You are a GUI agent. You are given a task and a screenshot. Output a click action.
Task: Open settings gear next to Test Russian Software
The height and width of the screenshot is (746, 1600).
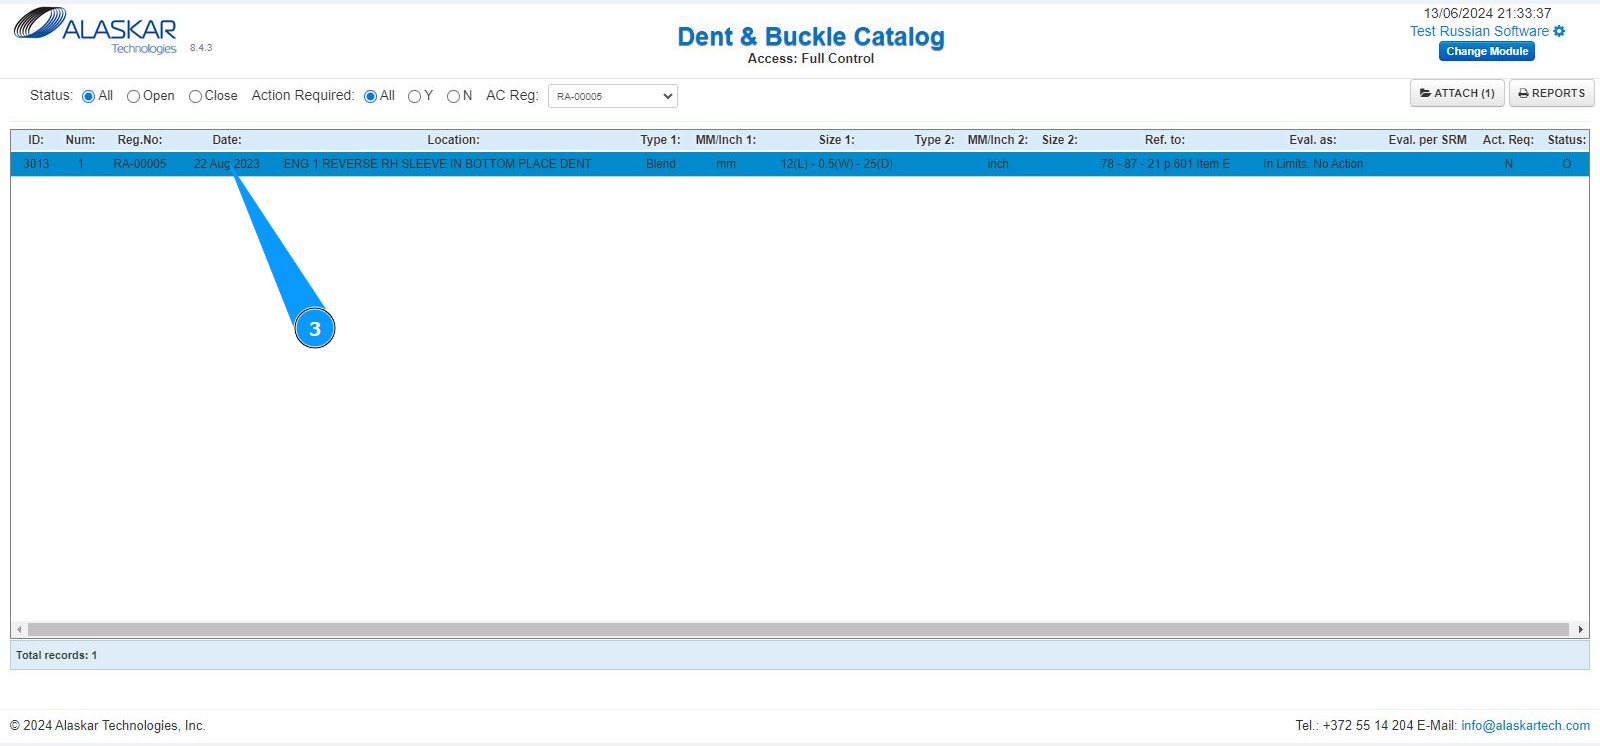pos(1559,31)
